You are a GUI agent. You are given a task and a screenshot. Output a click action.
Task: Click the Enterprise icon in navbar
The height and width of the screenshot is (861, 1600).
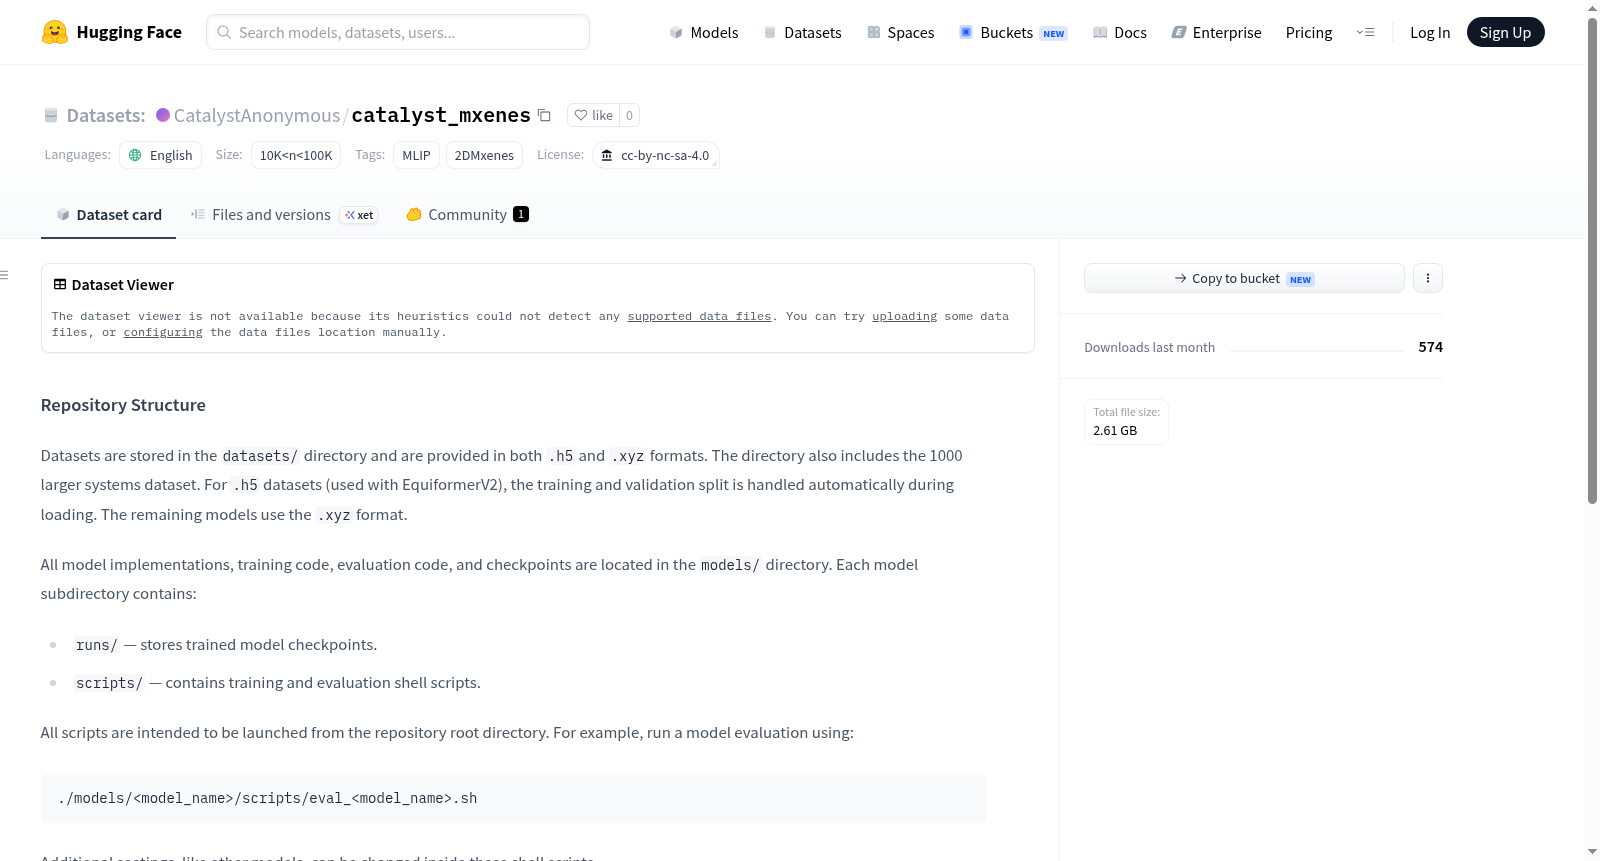click(x=1179, y=33)
